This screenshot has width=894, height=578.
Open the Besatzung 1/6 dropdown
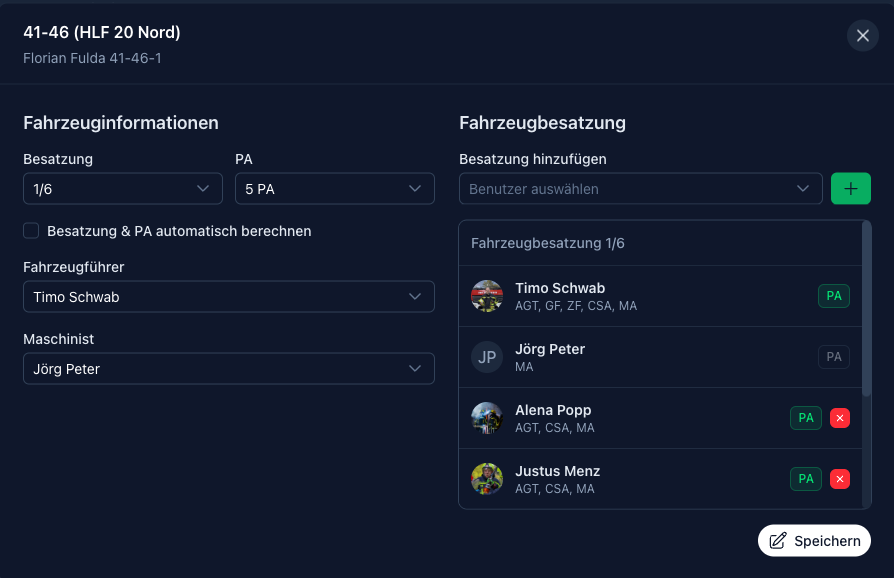(x=122, y=189)
